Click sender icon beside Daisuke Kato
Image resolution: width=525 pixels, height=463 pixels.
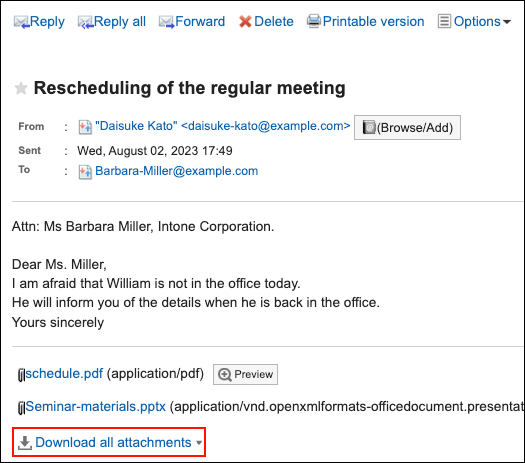pos(85,127)
